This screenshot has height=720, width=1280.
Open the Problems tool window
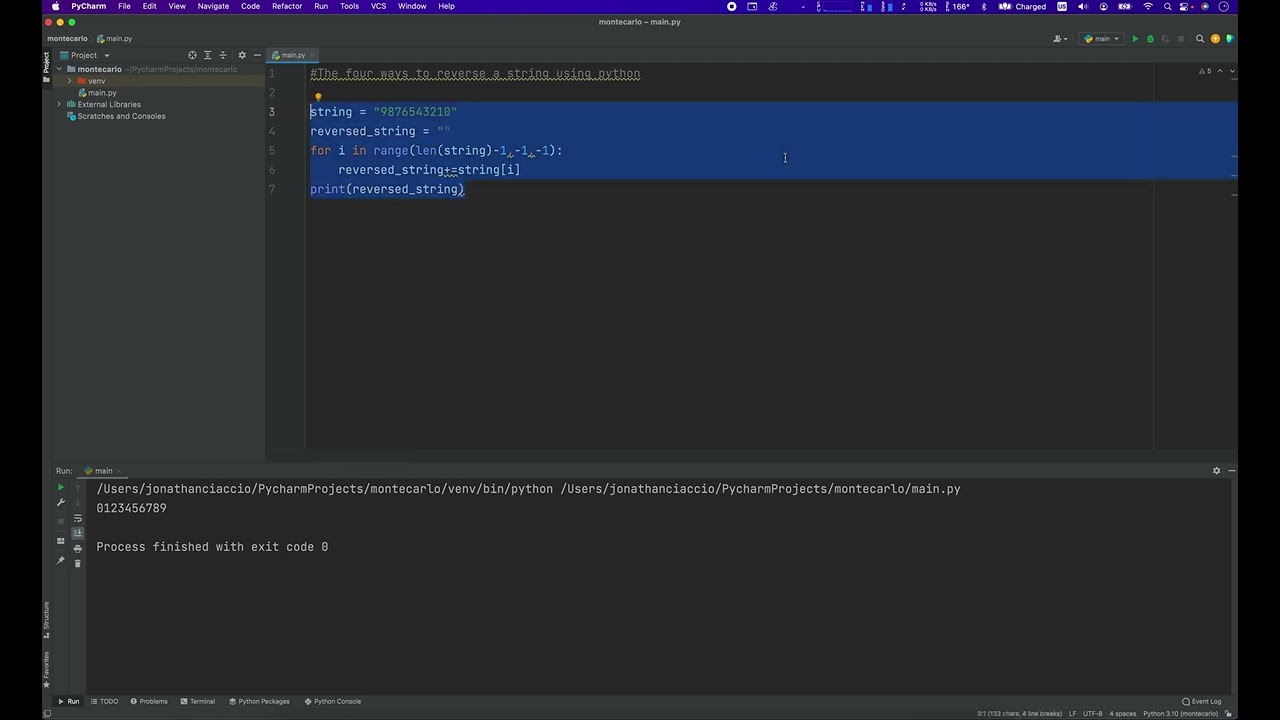(149, 701)
